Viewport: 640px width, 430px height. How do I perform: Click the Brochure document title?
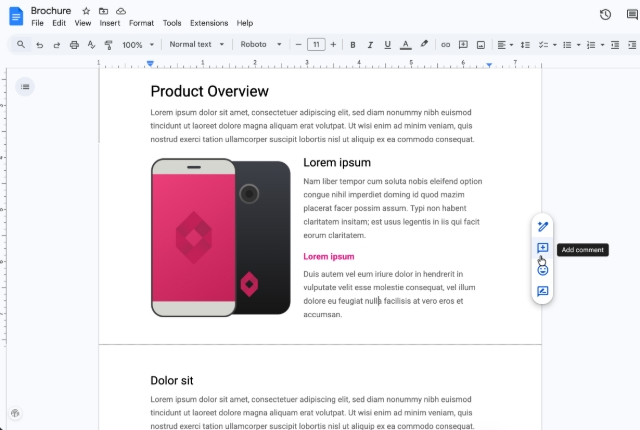(51, 11)
